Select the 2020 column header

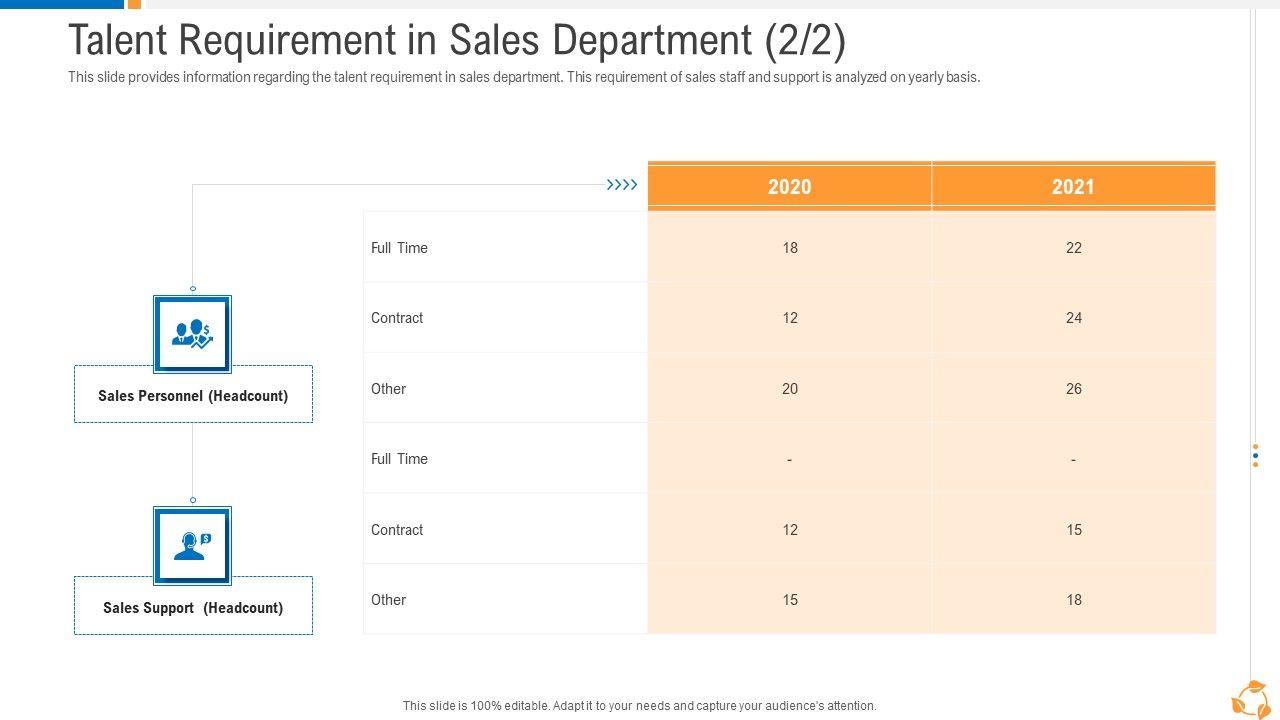pyautogui.click(x=789, y=187)
